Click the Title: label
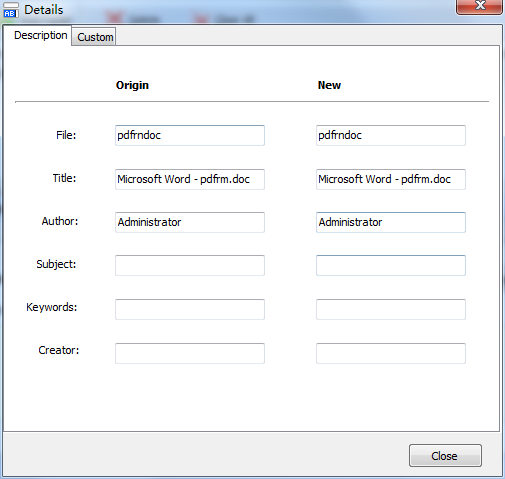The height and width of the screenshot is (479, 505). point(64,178)
